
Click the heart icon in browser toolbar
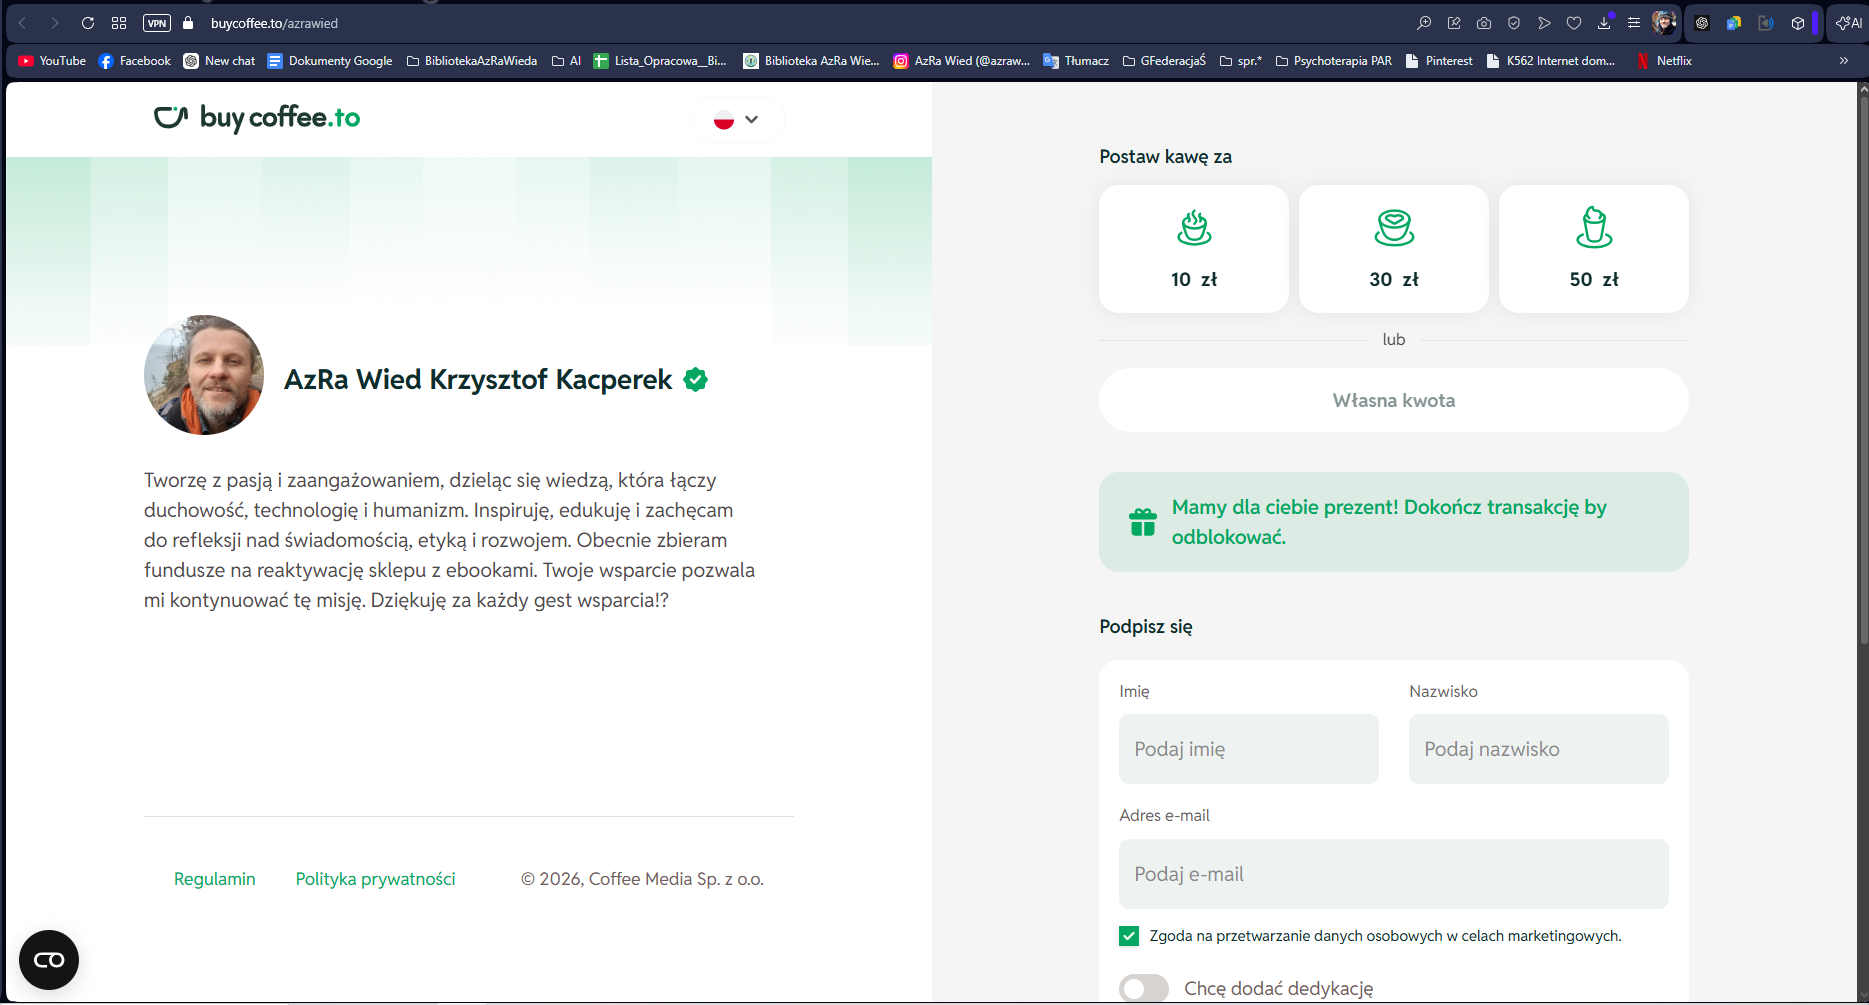[x=1574, y=23]
